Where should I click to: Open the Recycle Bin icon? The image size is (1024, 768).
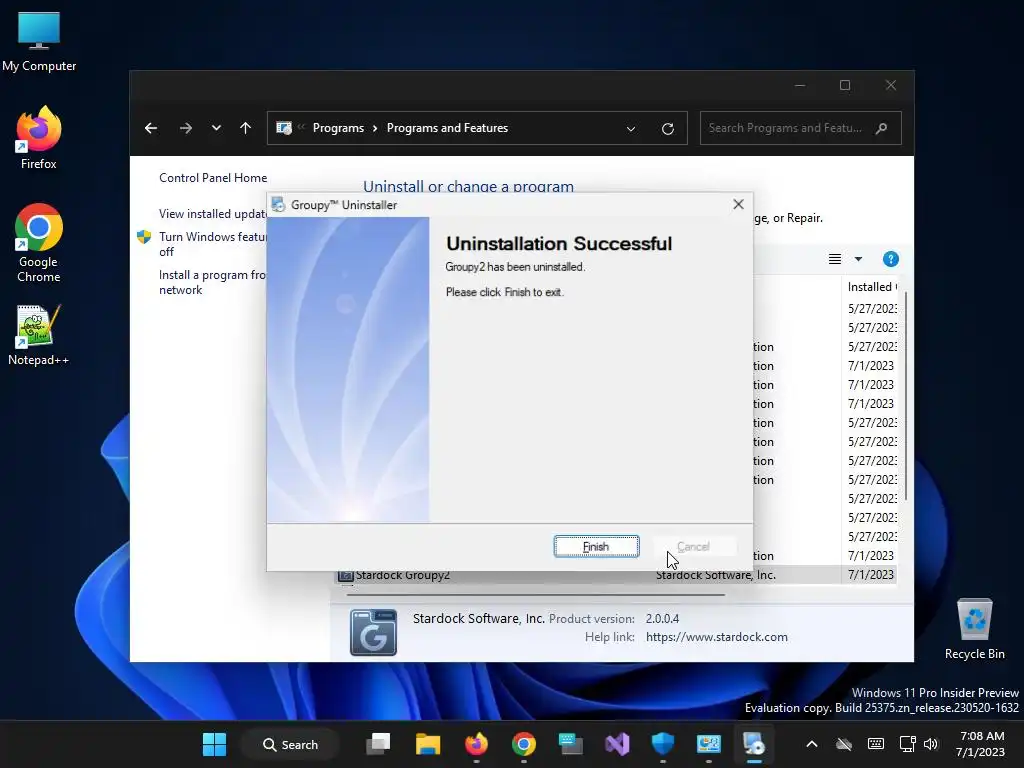pyautogui.click(x=974, y=629)
